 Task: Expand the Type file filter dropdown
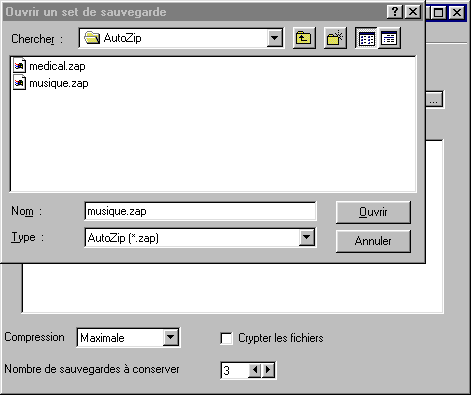(306, 237)
